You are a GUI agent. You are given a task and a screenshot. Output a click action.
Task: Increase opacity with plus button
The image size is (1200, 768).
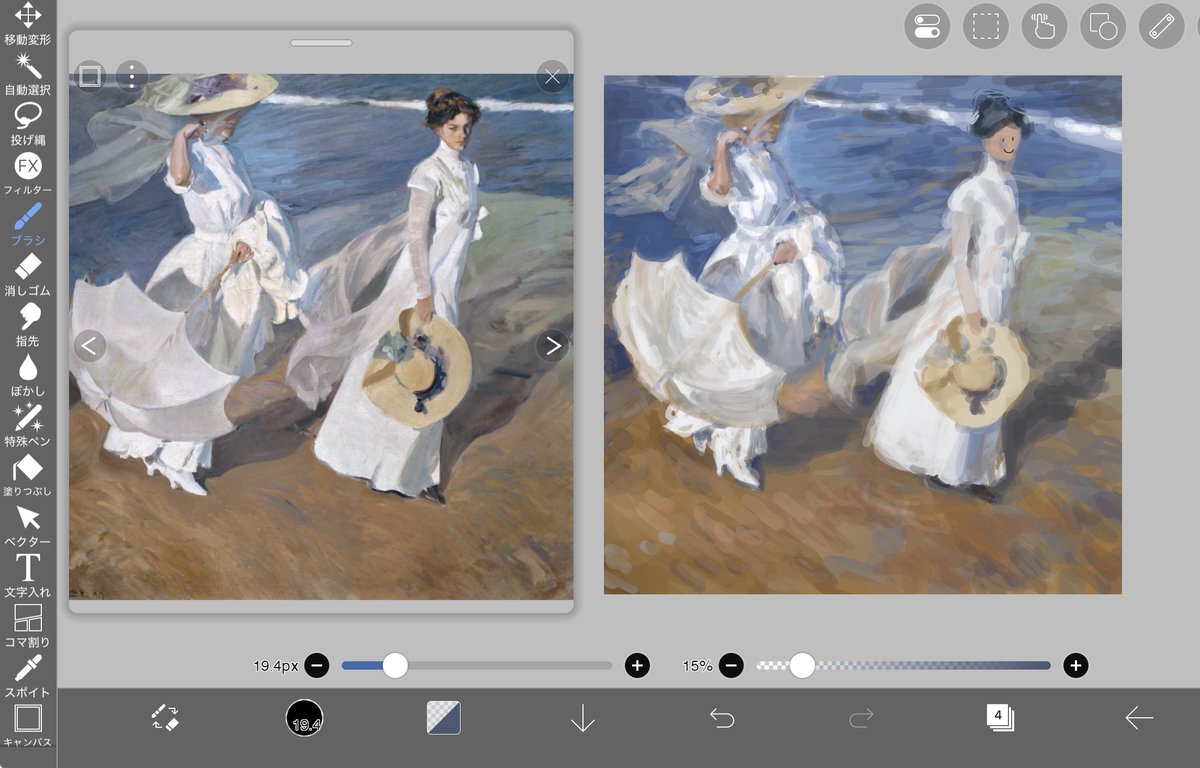tap(1075, 665)
